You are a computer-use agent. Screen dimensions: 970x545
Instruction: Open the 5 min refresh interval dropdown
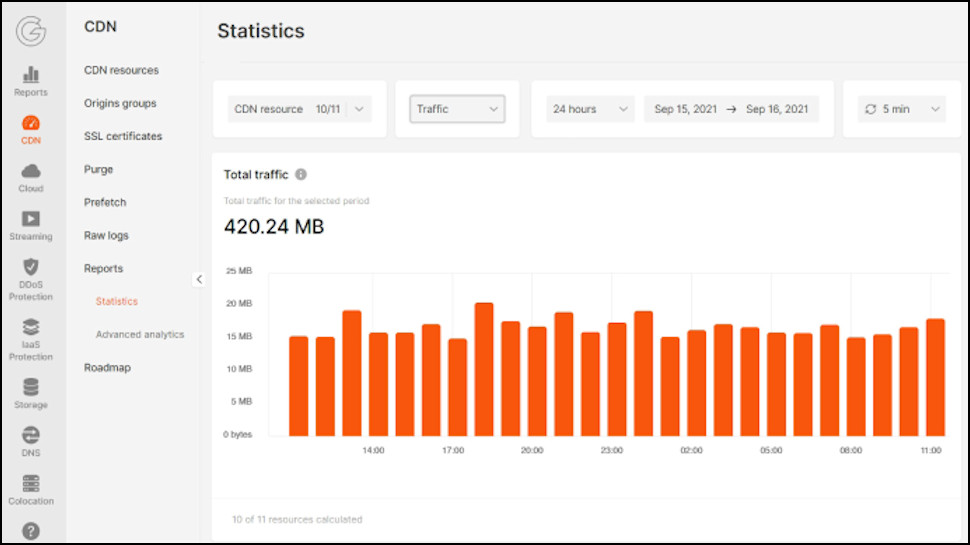[901, 109]
